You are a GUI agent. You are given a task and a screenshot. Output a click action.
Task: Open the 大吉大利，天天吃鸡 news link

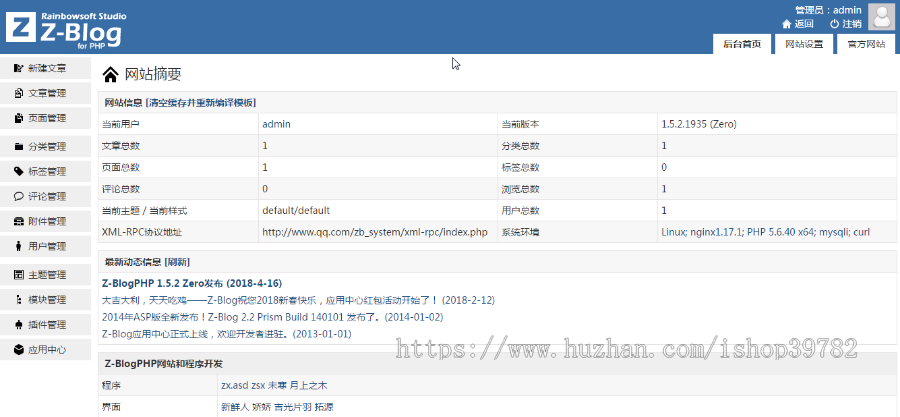298,300
